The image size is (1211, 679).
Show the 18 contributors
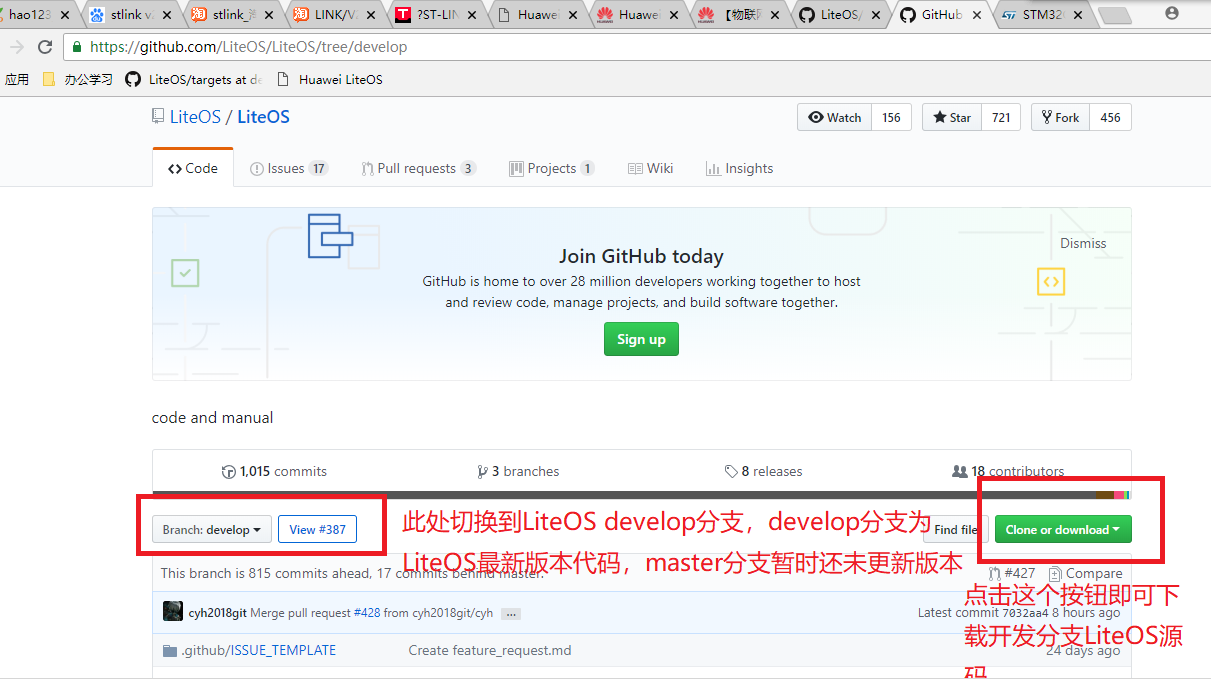click(1007, 471)
